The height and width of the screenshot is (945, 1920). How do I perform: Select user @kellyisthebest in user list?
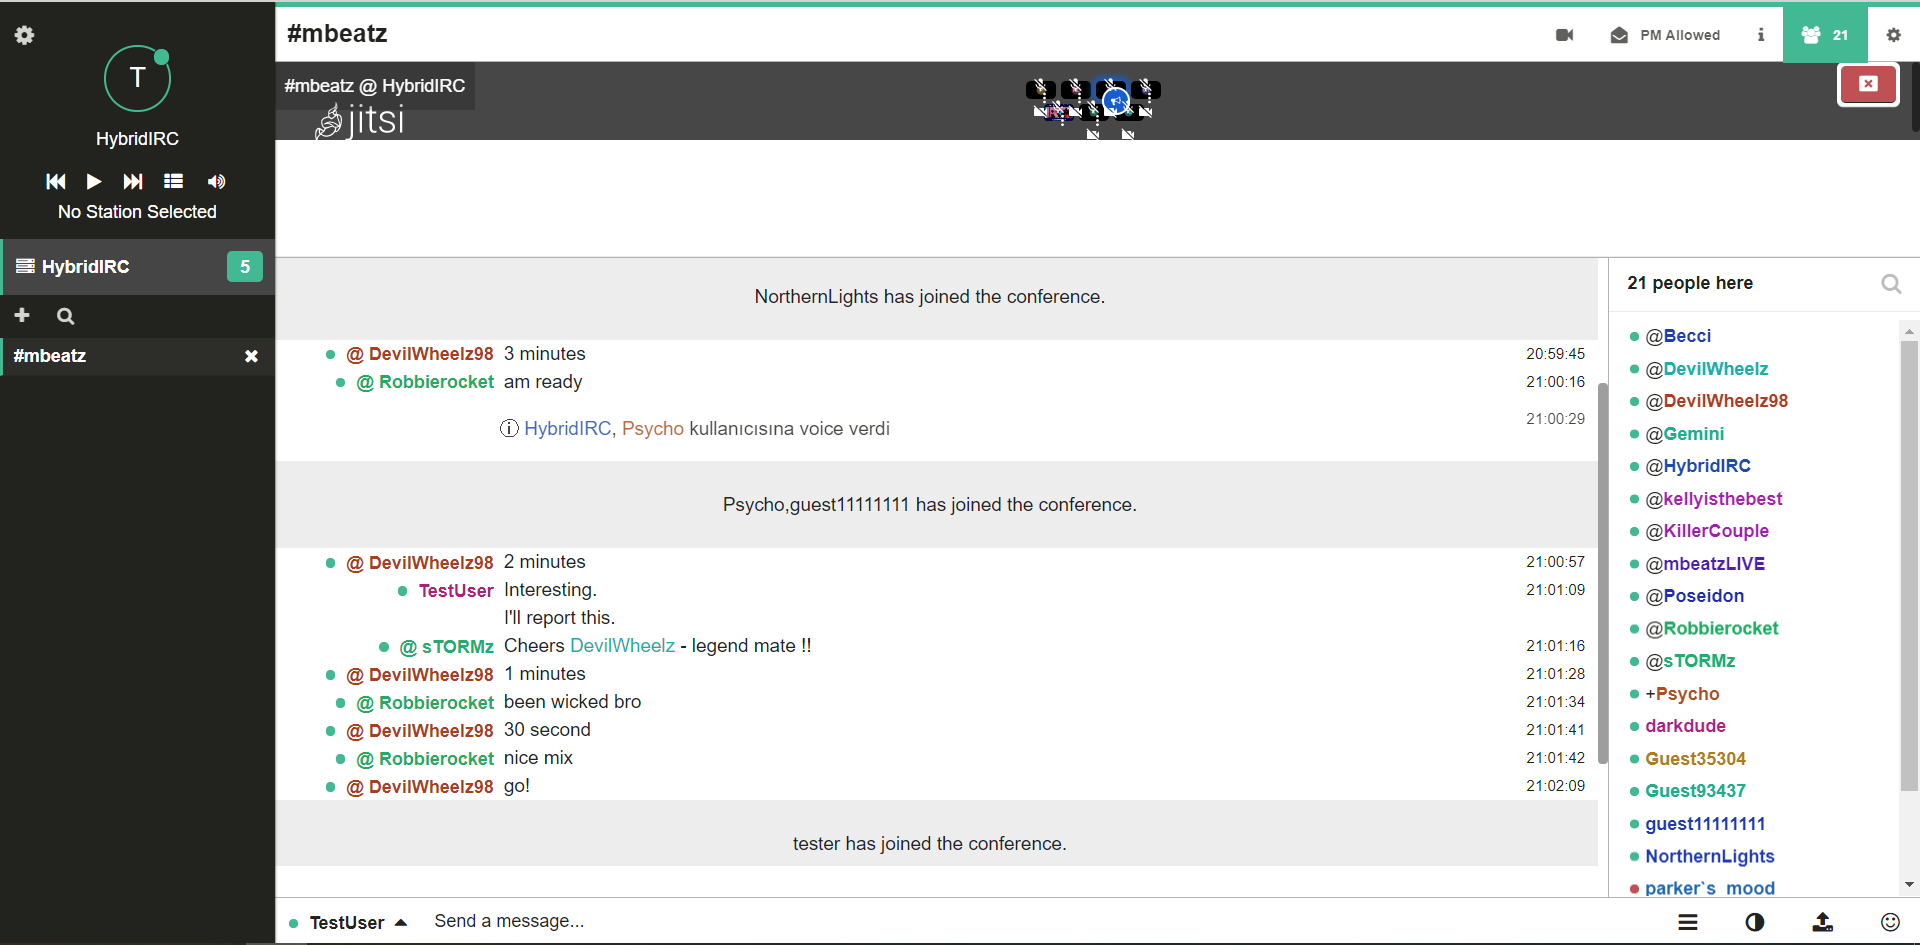point(1714,499)
